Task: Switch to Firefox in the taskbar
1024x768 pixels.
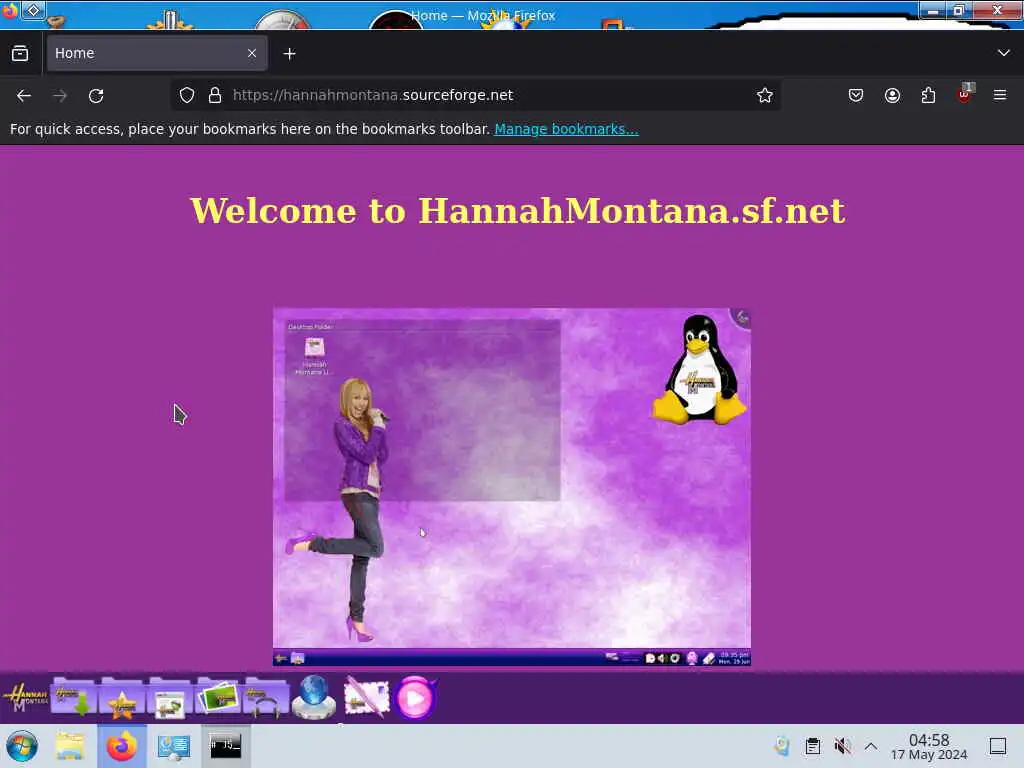Action: click(x=121, y=746)
